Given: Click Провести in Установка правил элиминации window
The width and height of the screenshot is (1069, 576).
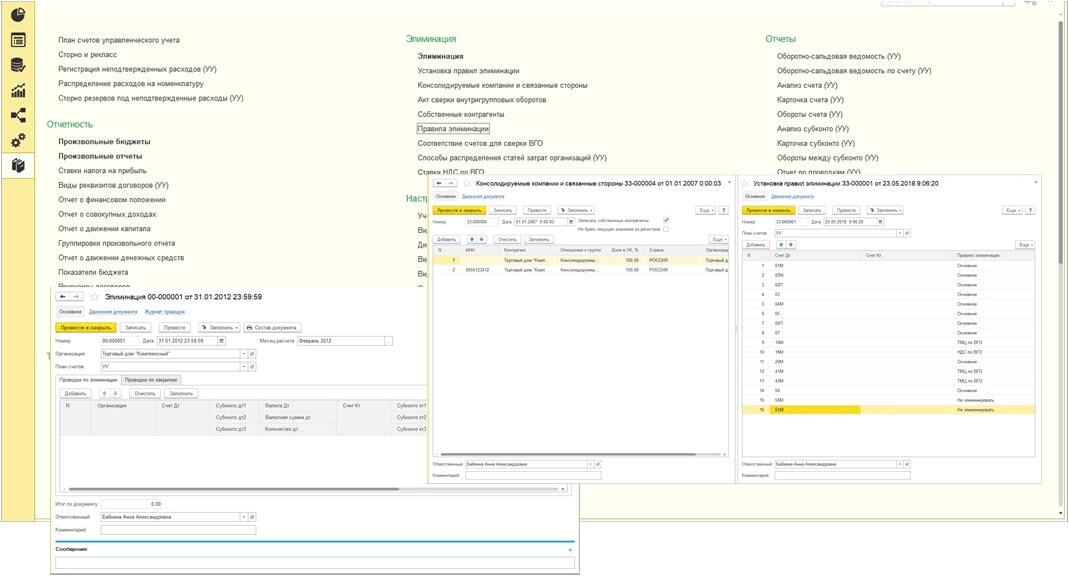Looking at the screenshot, I should tap(846, 211).
